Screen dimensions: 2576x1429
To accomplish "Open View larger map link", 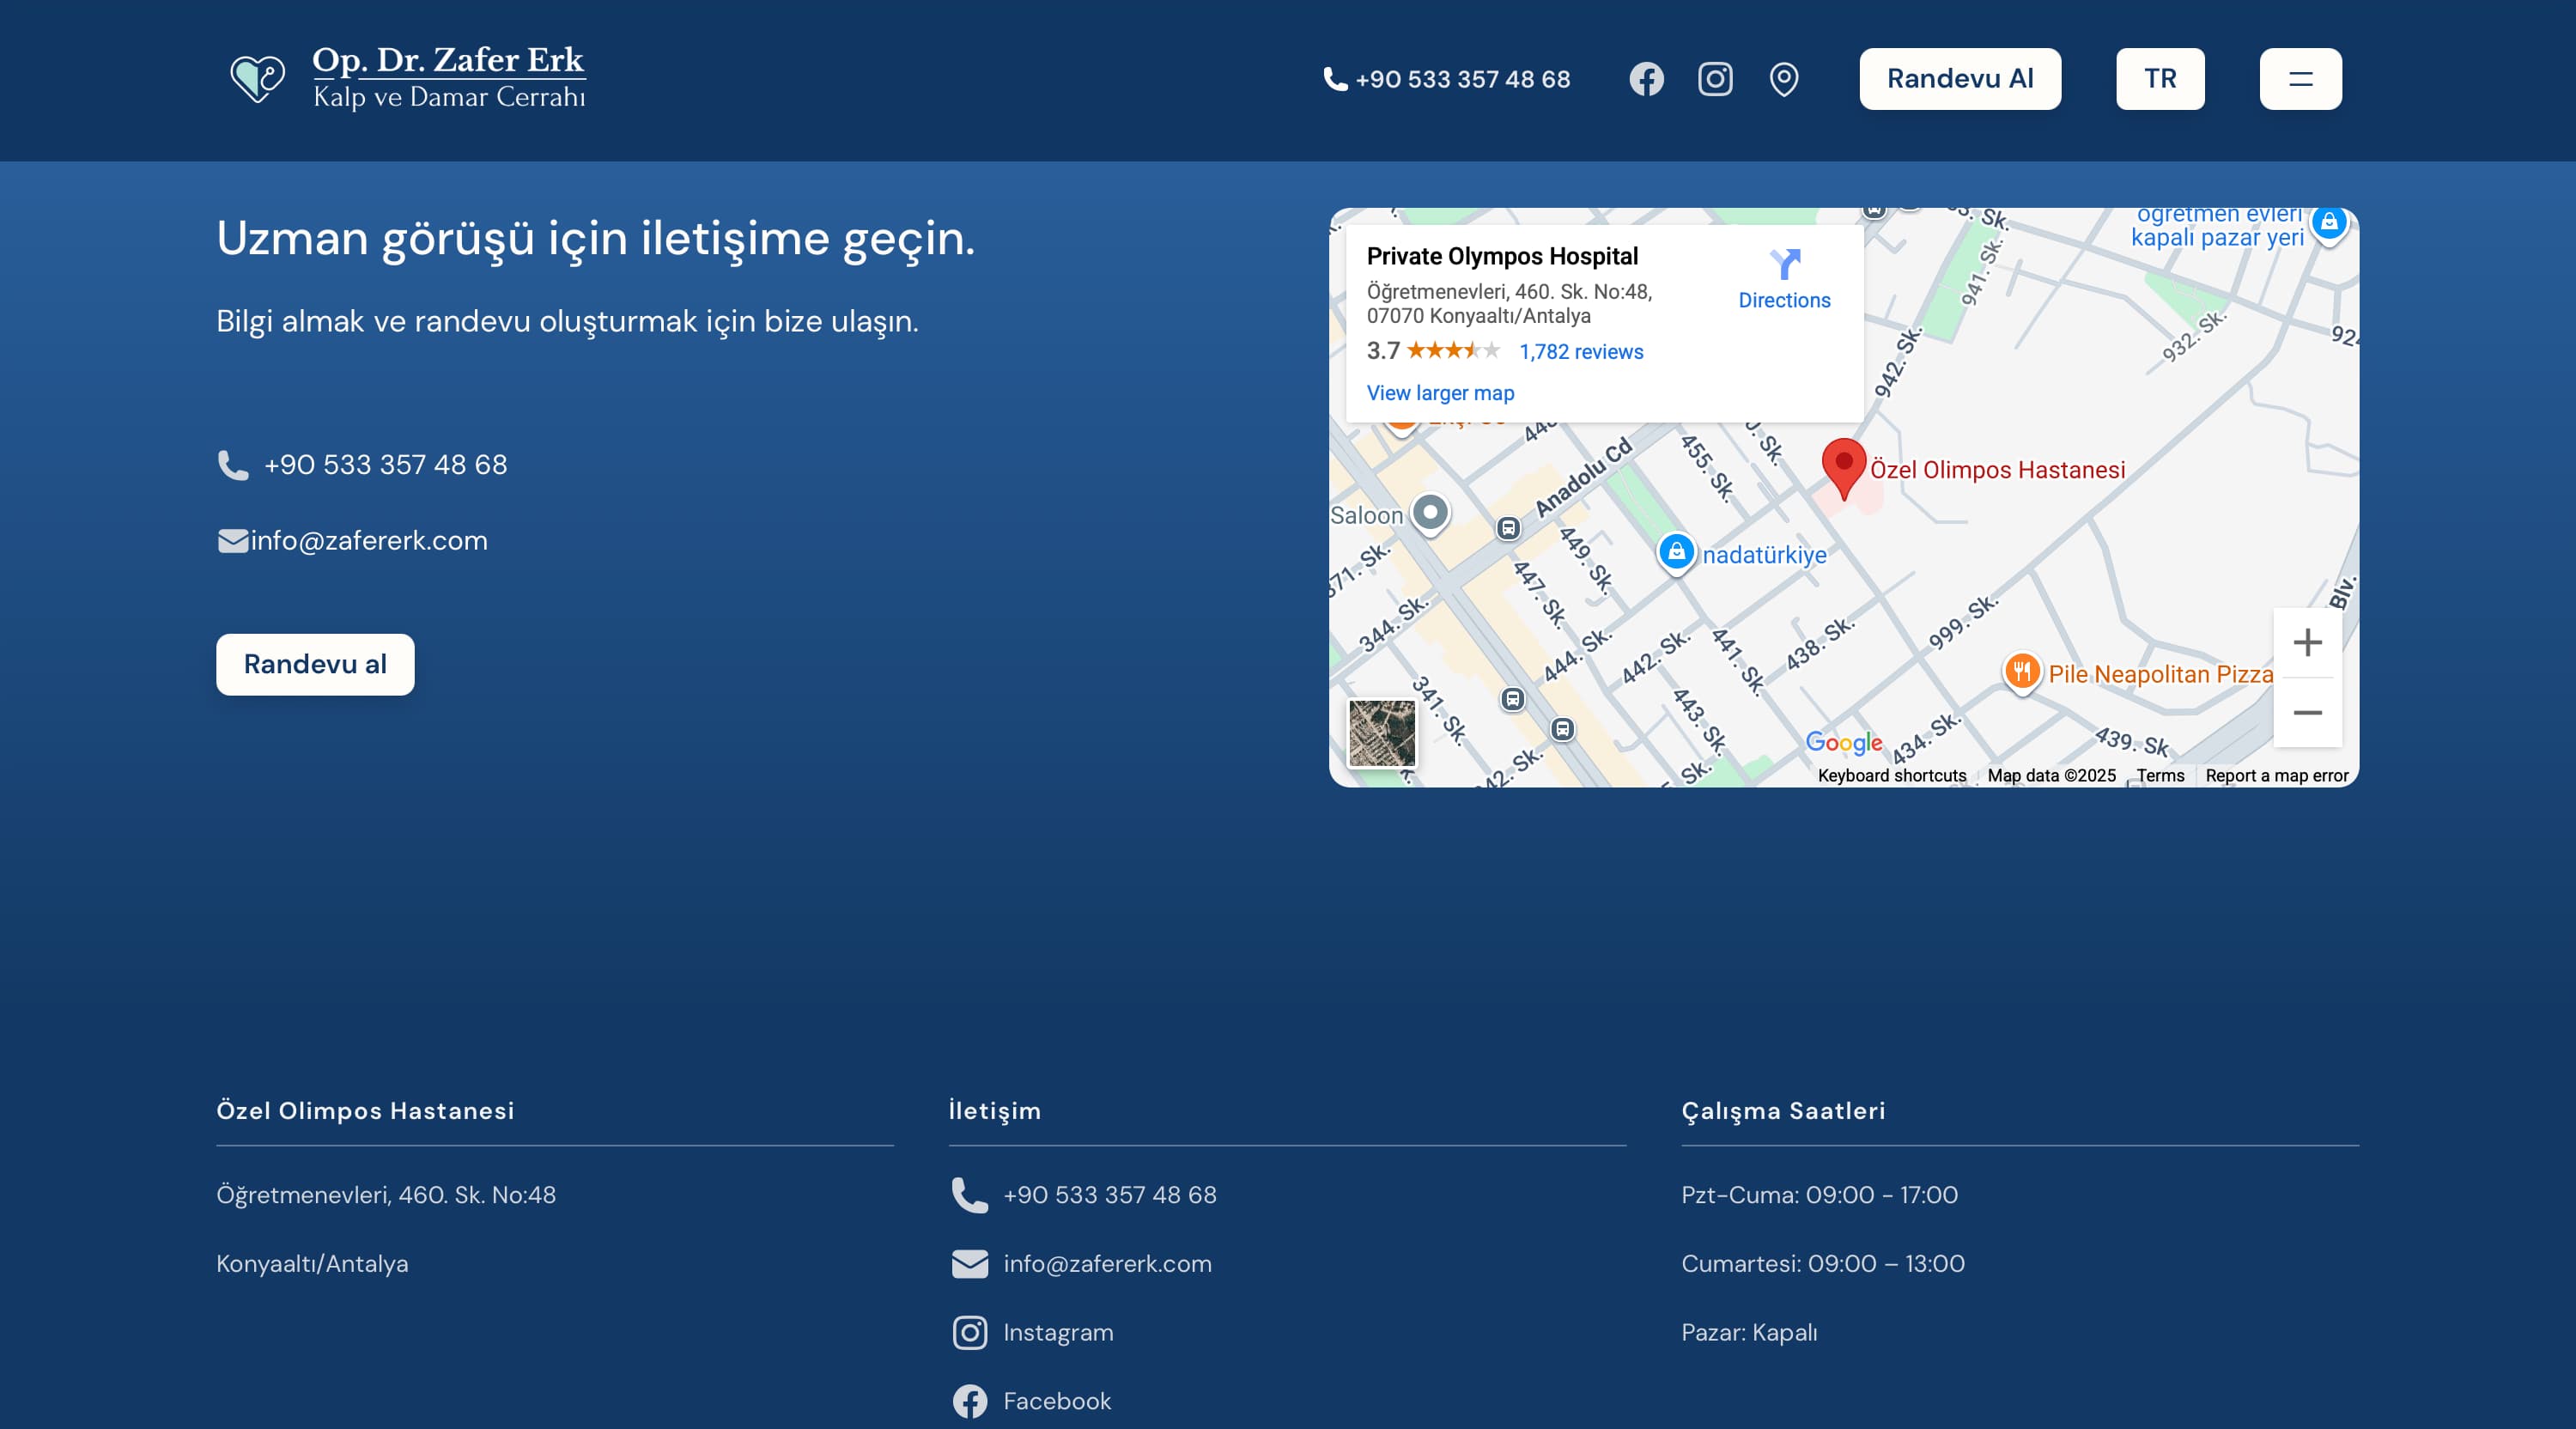I will point(1440,393).
